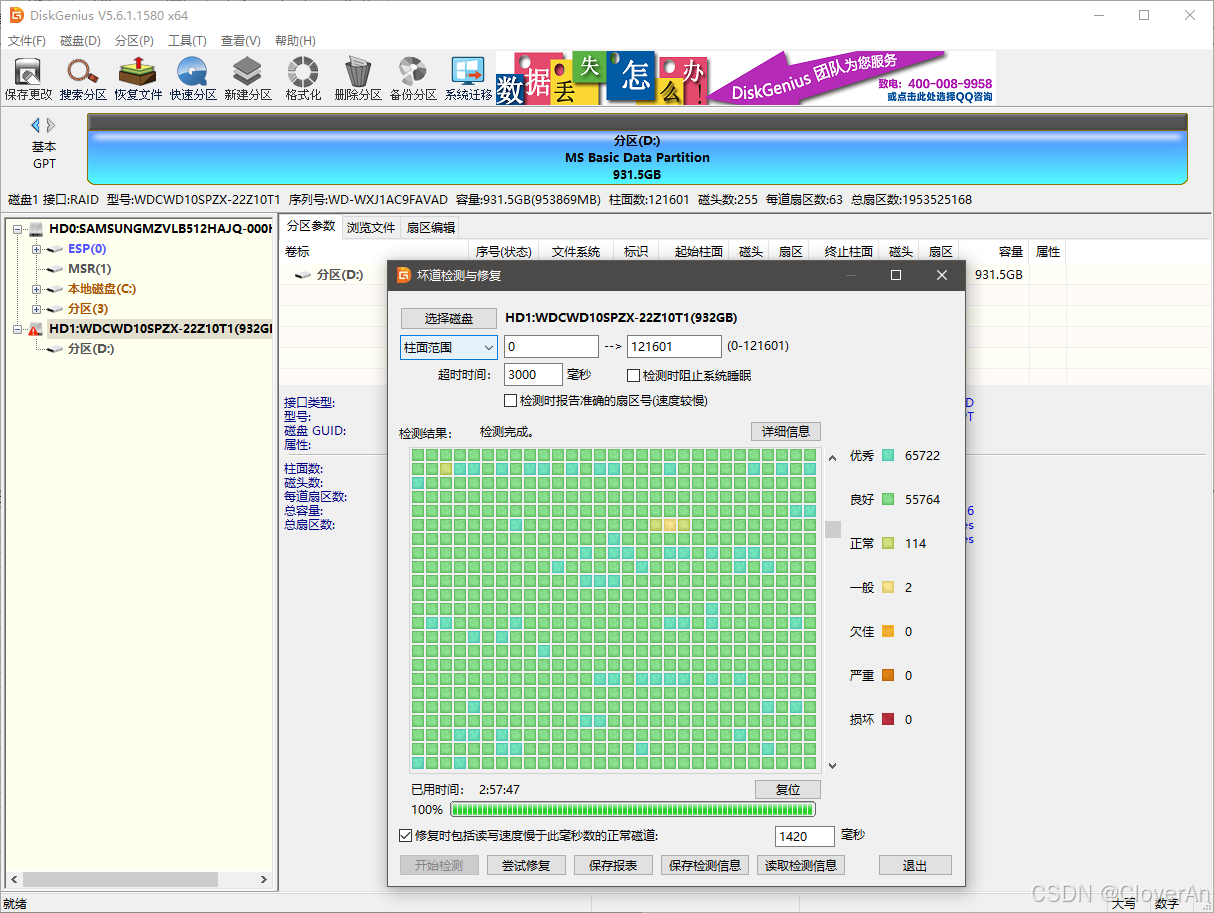Uncheck the 修复时包括读写速度慢 checkbox

tap(405, 835)
